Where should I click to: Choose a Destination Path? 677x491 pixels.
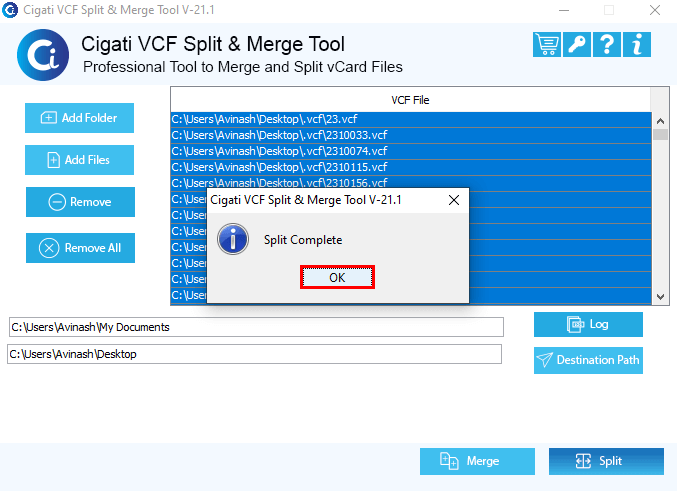[588, 360]
